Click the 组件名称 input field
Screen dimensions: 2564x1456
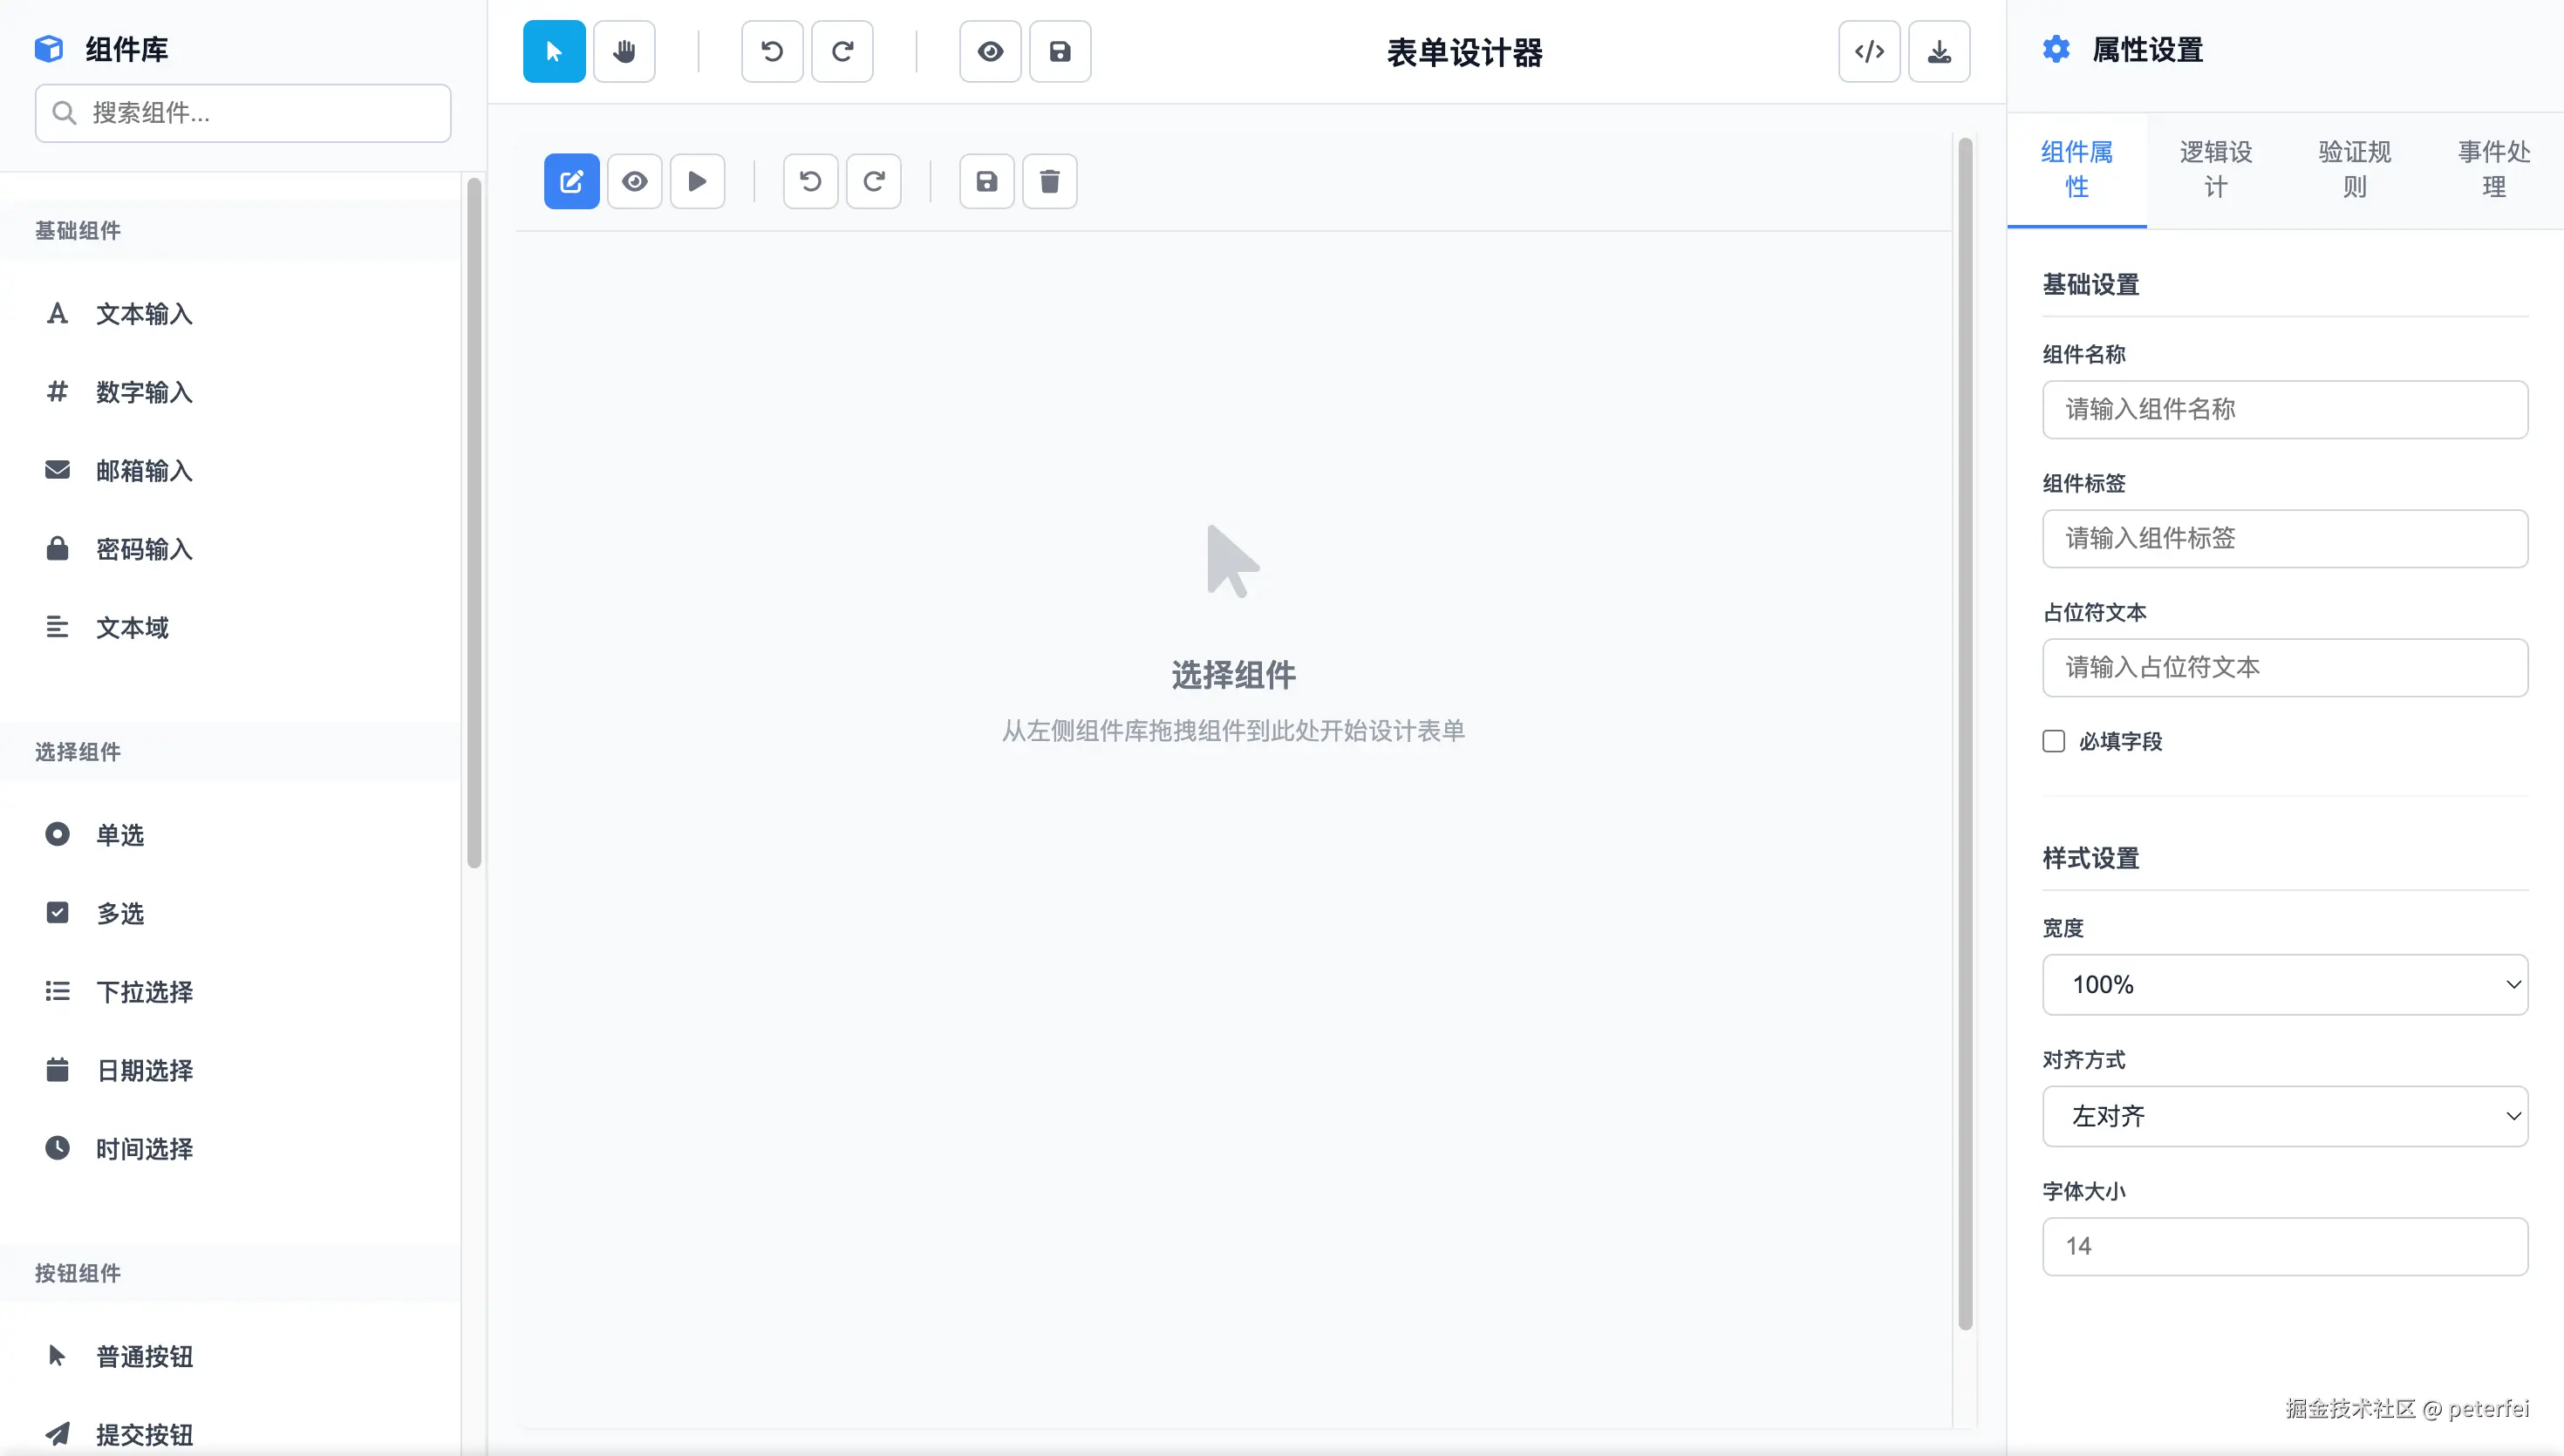[x=2285, y=410]
